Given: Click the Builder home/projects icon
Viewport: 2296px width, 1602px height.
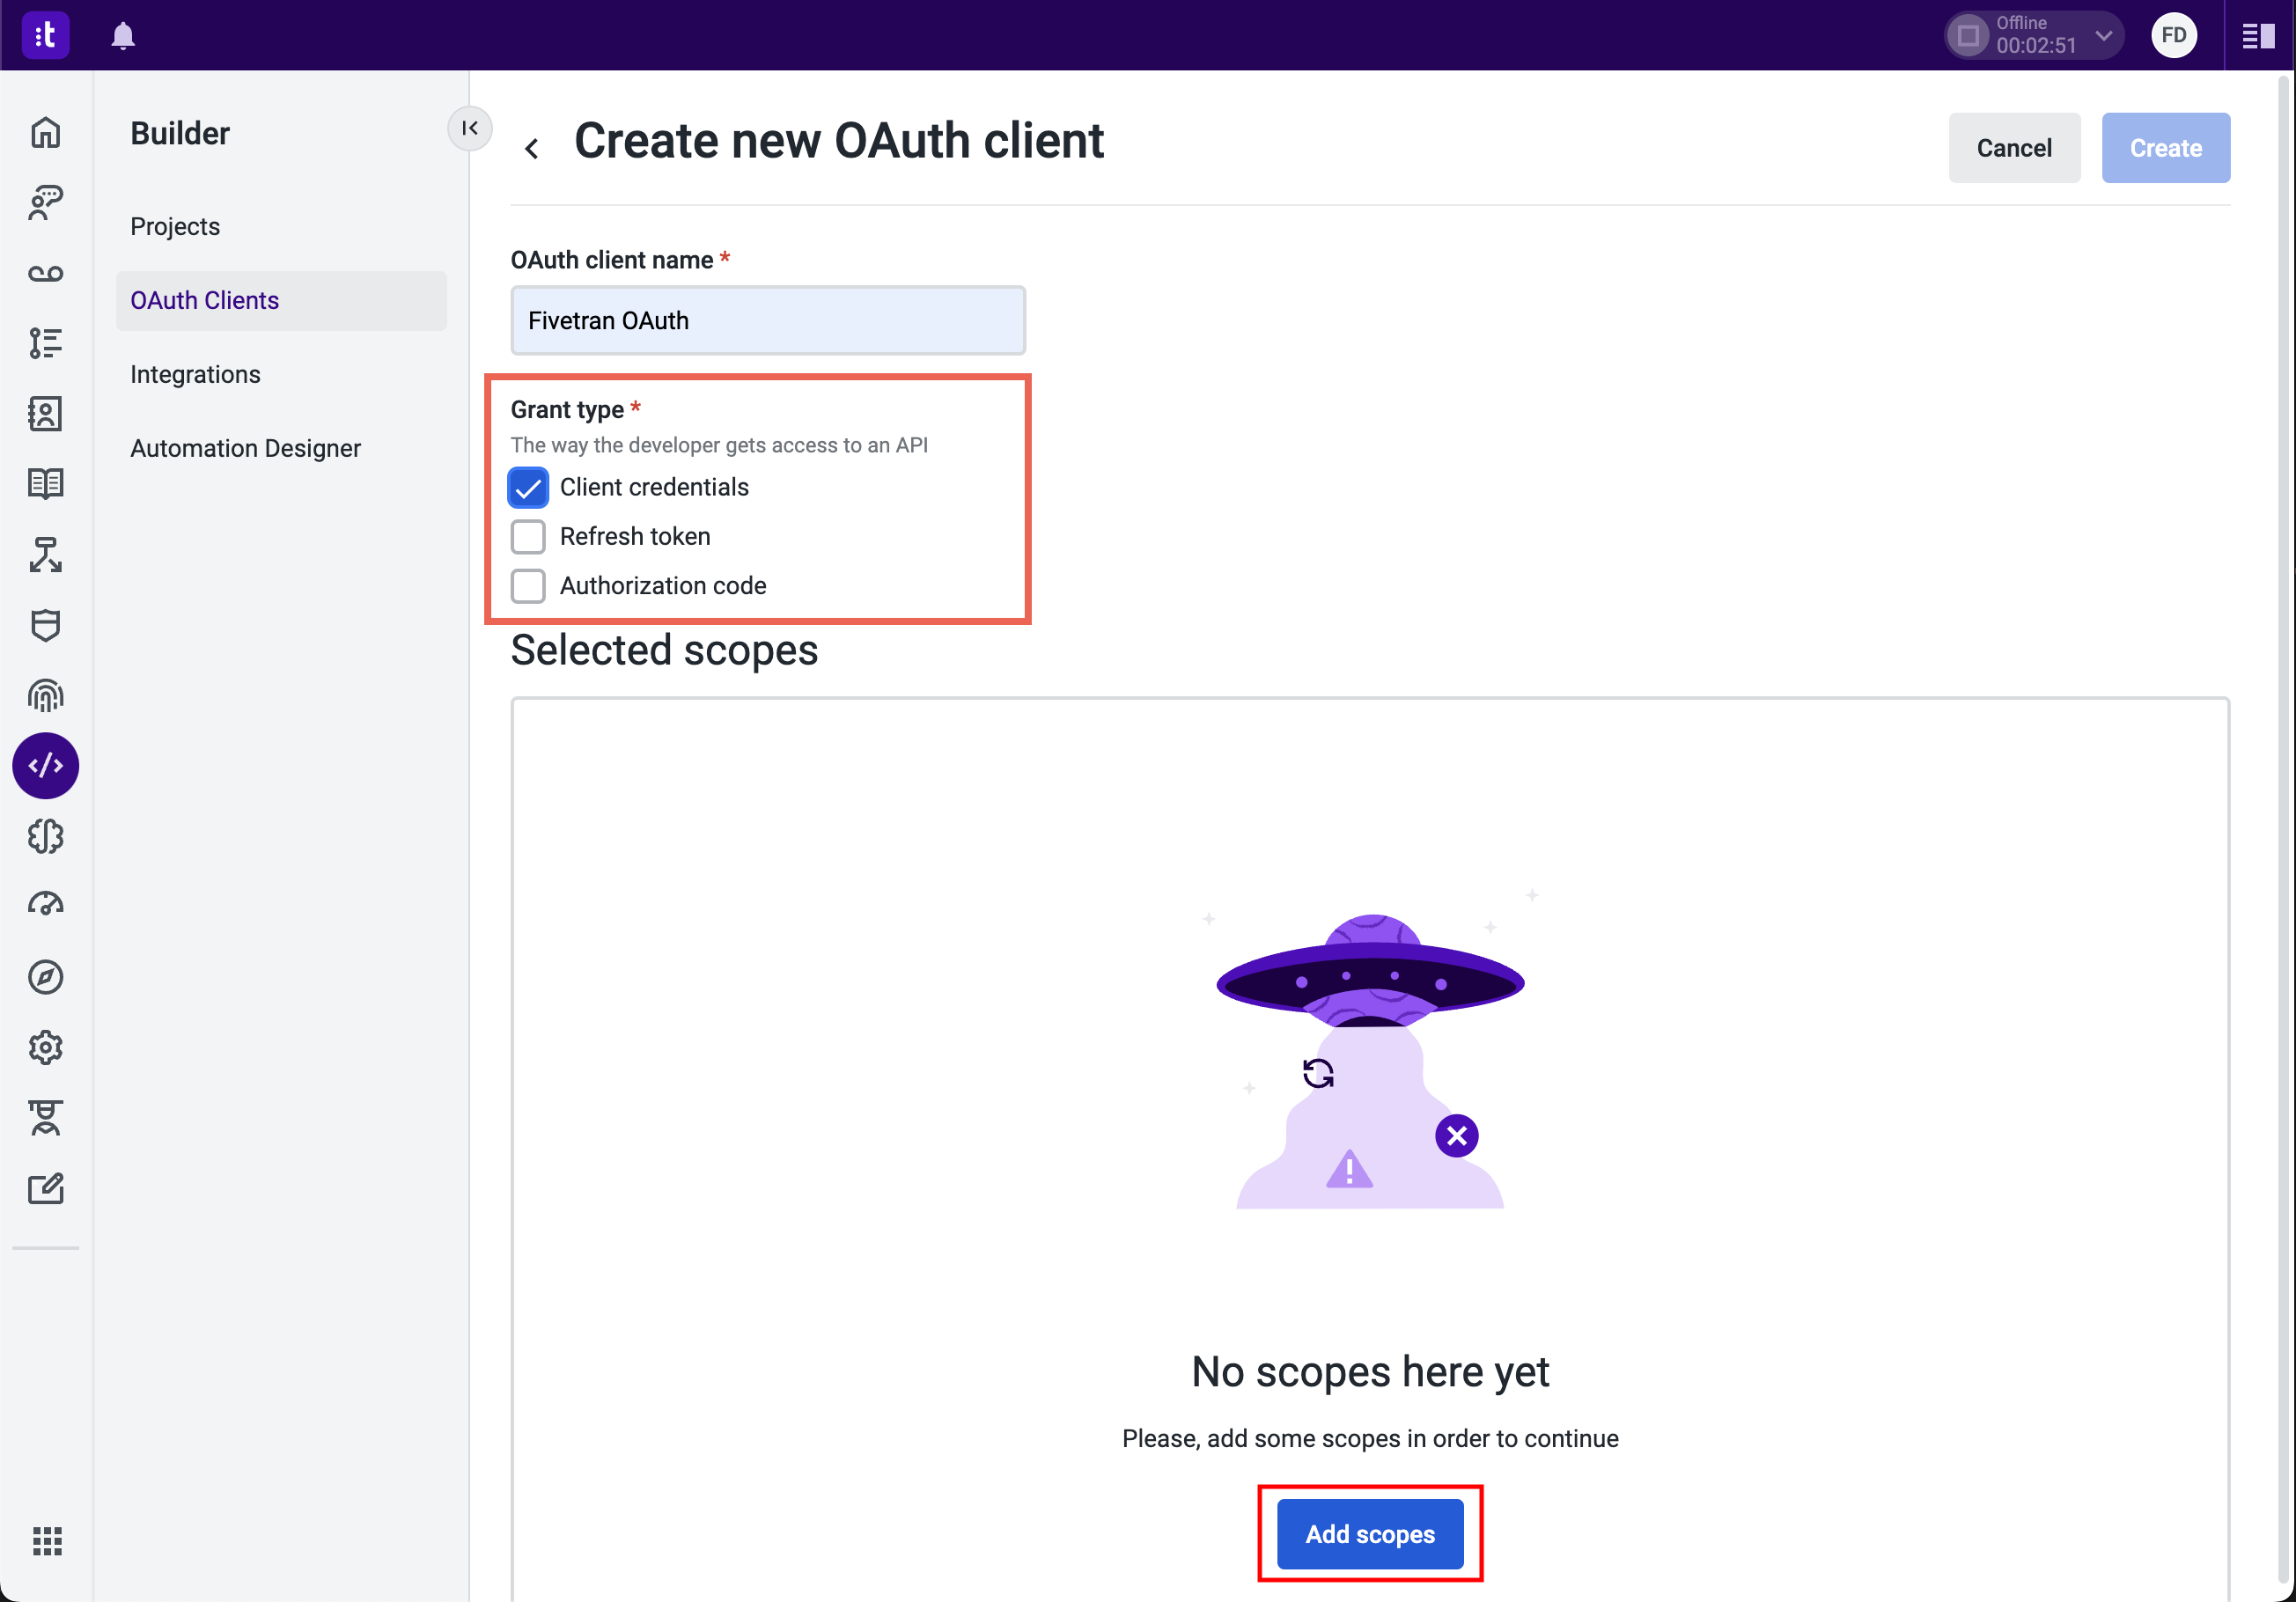Looking at the screenshot, I should (48, 131).
